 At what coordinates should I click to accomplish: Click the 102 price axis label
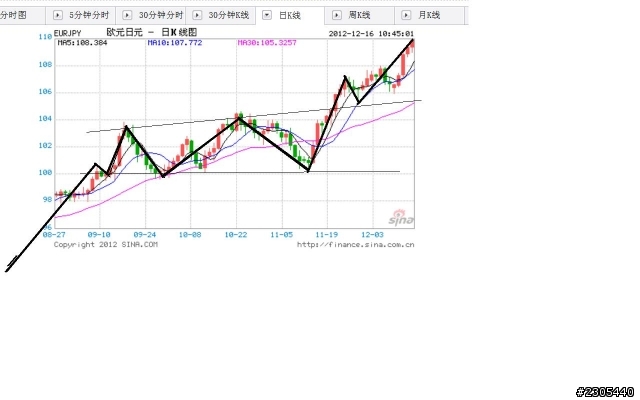[x=45, y=146]
